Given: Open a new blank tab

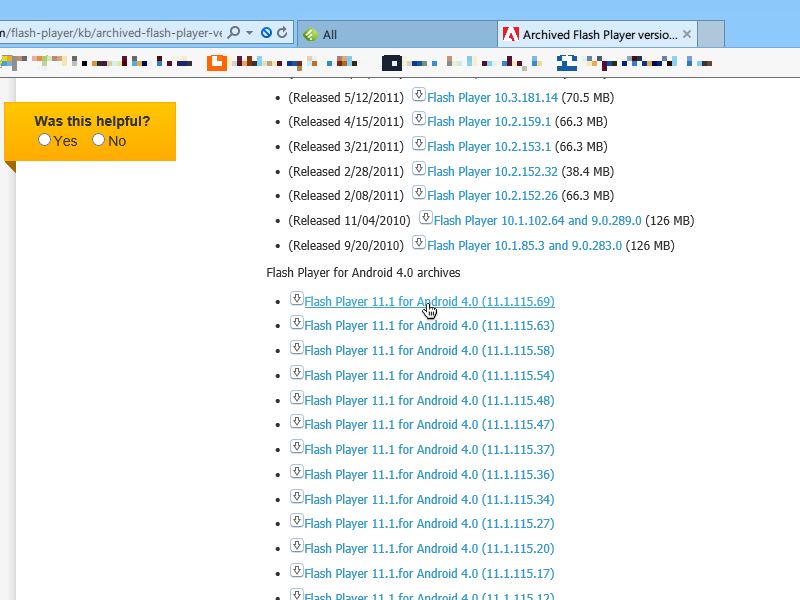Looking at the screenshot, I should click(x=711, y=34).
